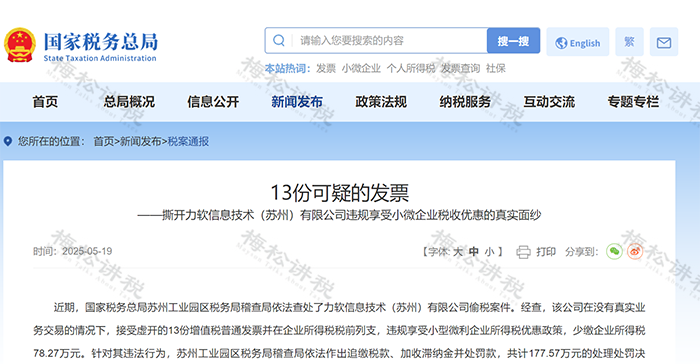Share article via Weibo icon
The width and height of the screenshot is (700, 364).
(635, 251)
